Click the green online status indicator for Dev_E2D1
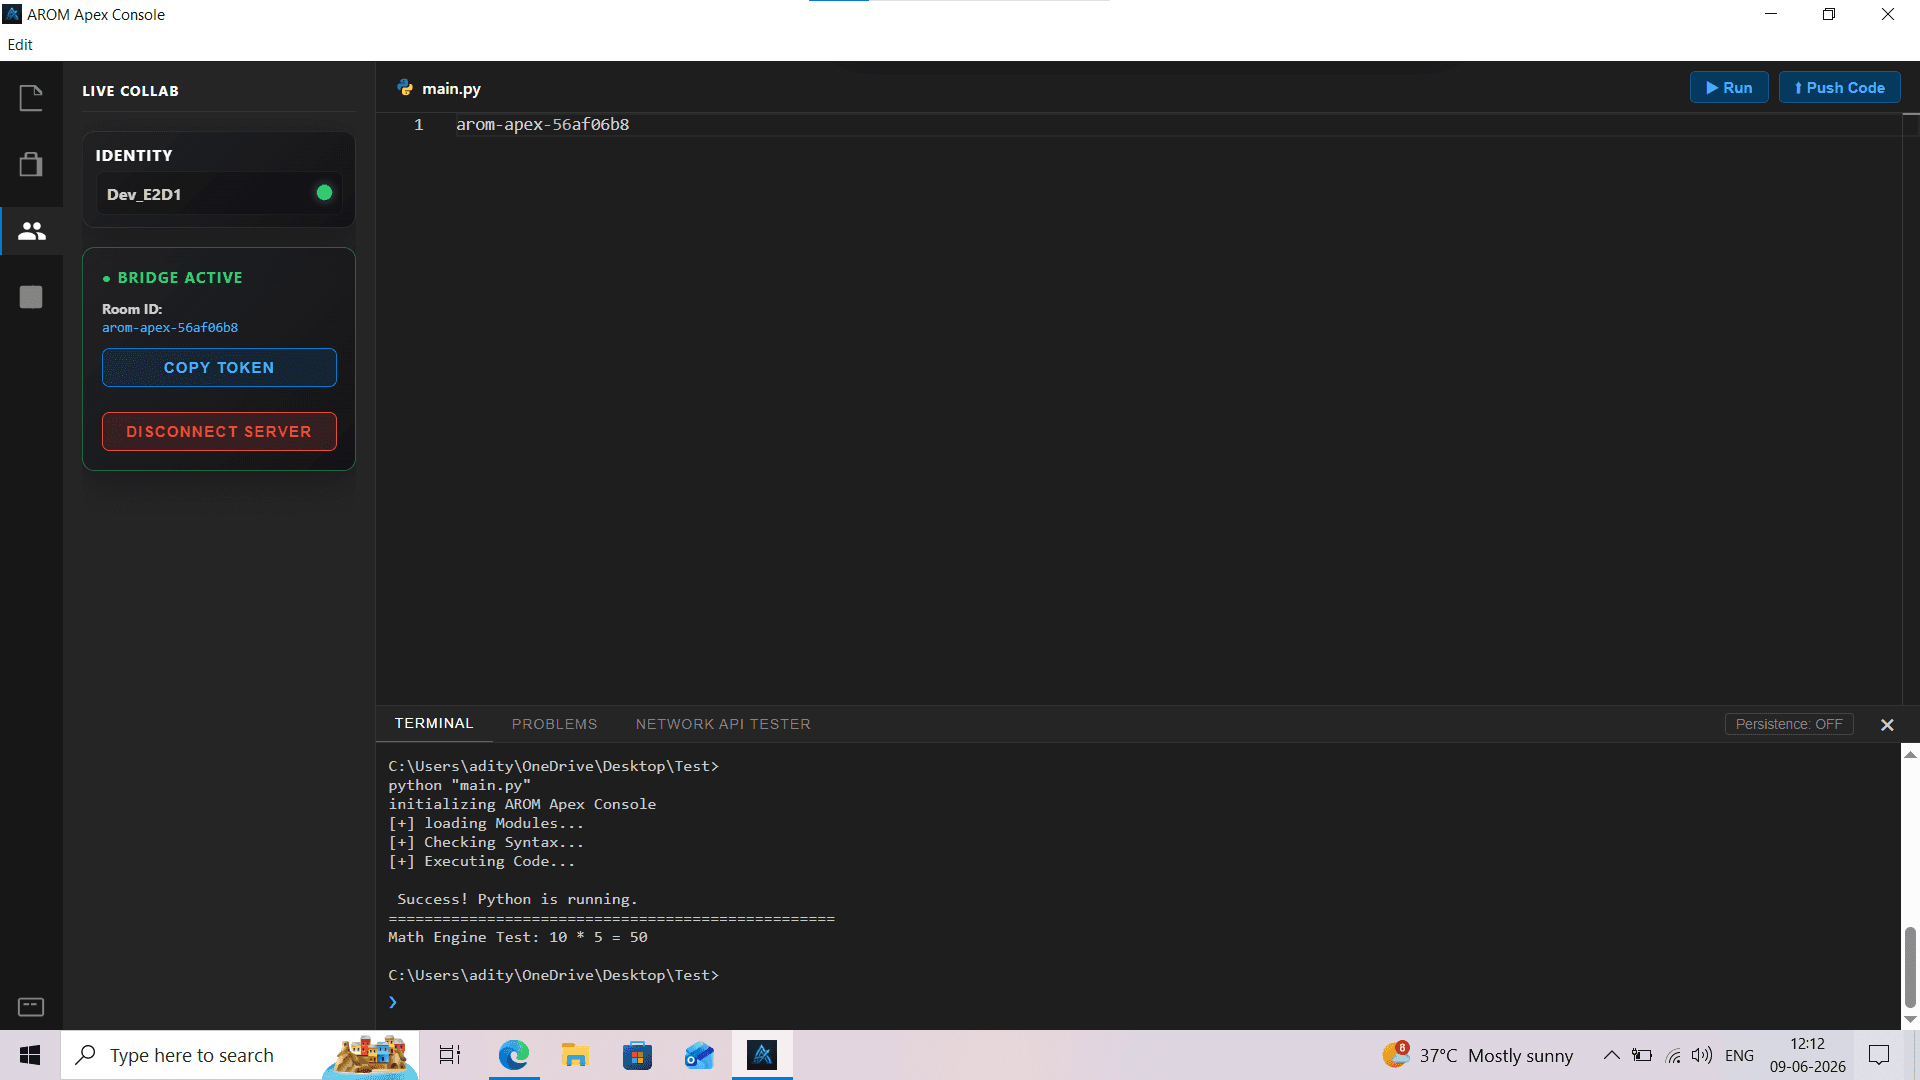Screen dimensions: 1920x1080 (324, 193)
